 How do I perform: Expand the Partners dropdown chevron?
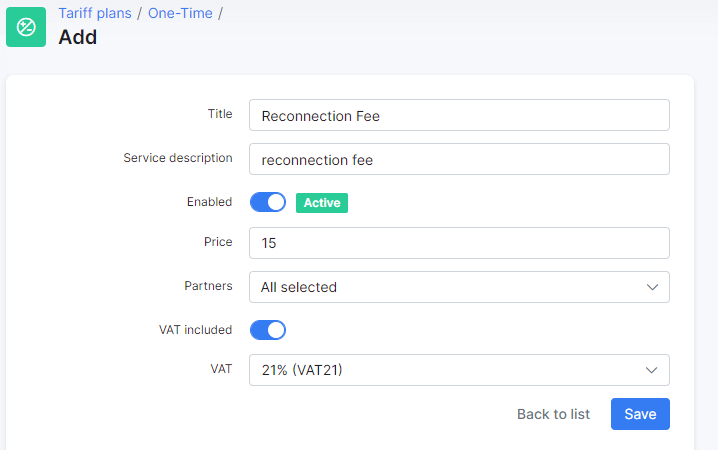point(652,287)
